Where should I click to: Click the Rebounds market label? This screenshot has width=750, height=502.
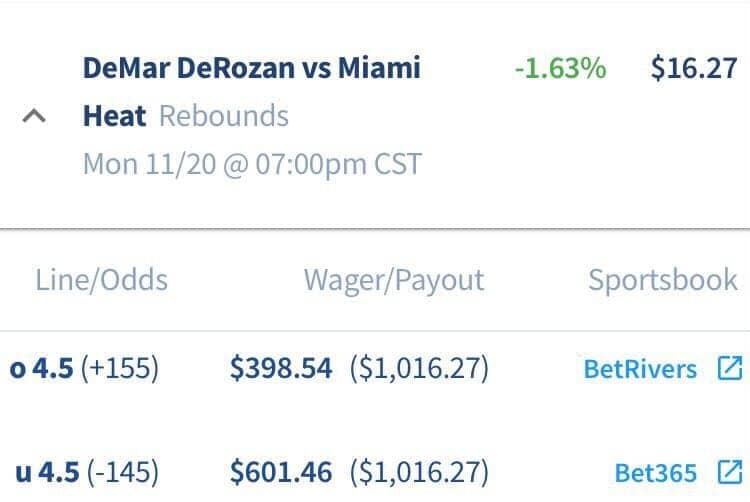point(224,116)
